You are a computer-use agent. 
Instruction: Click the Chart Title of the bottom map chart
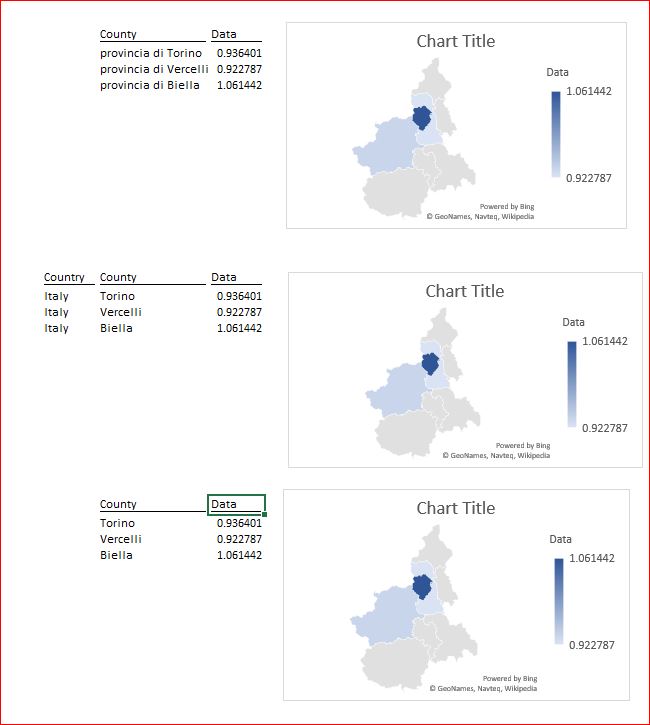(x=456, y=508)
